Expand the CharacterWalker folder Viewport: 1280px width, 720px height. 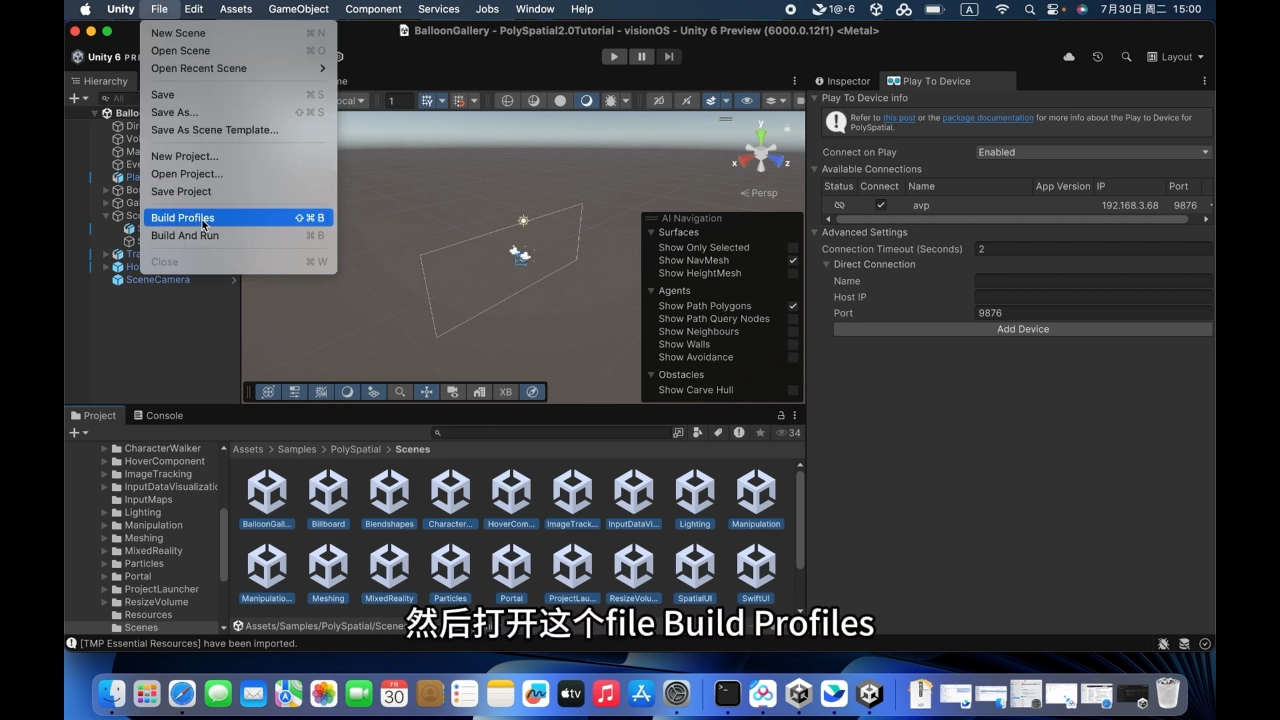(x=105, y=449)
